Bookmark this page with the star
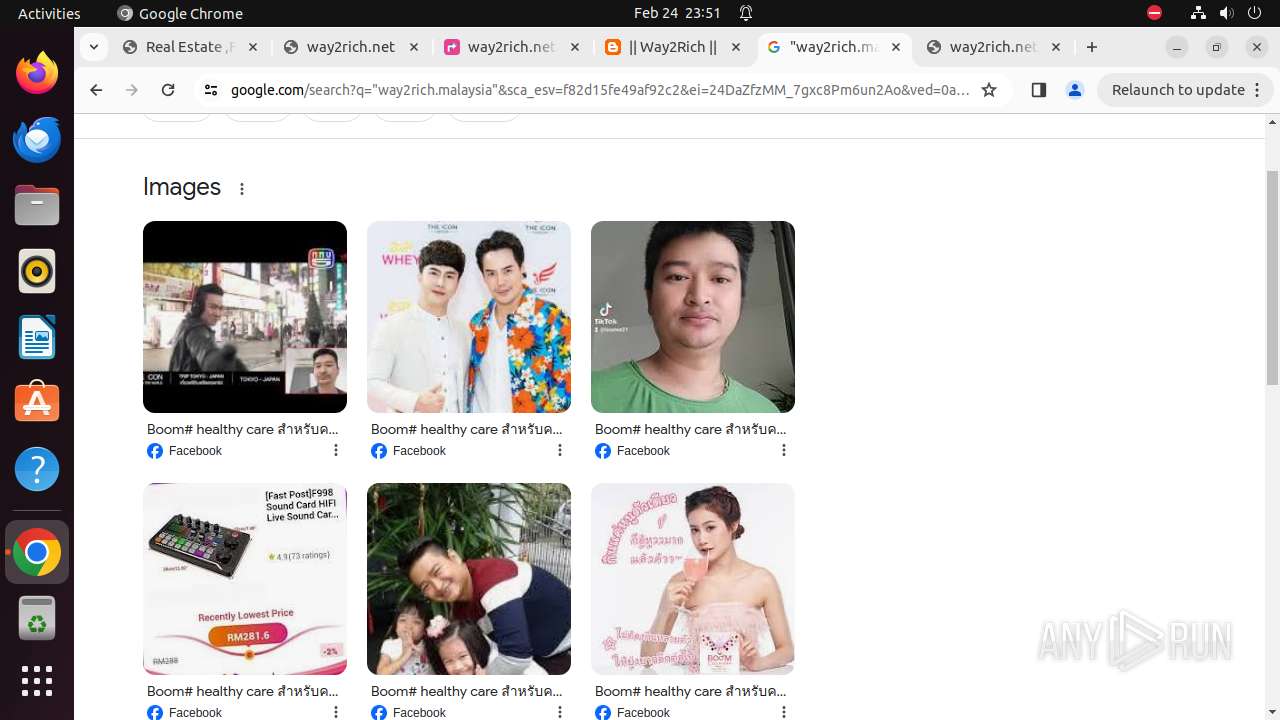Image resolution: width=1280 pixels, height=720 pixels. (x=989, y=90)
